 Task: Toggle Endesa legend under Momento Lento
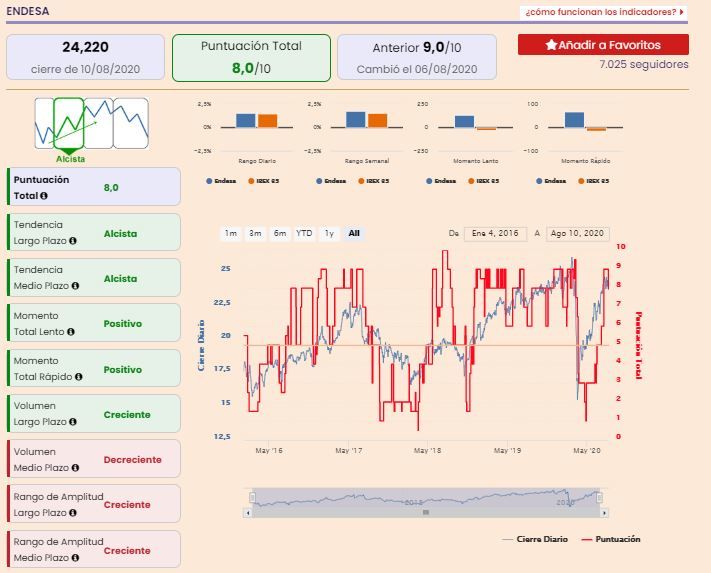pyautogui.click(x=441, y=181)
